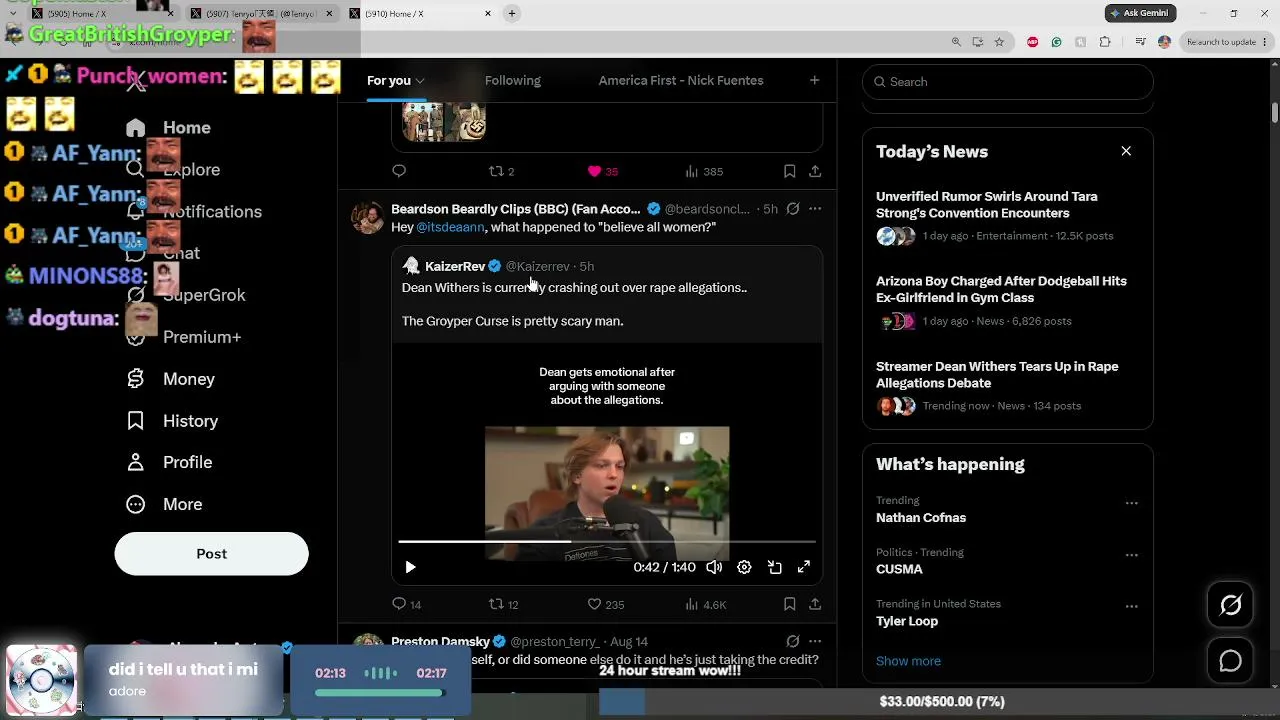This screenshot has height=720, width=1280.
Task: Open more options on Beardson Beardly post
Action: coord(815,209)
